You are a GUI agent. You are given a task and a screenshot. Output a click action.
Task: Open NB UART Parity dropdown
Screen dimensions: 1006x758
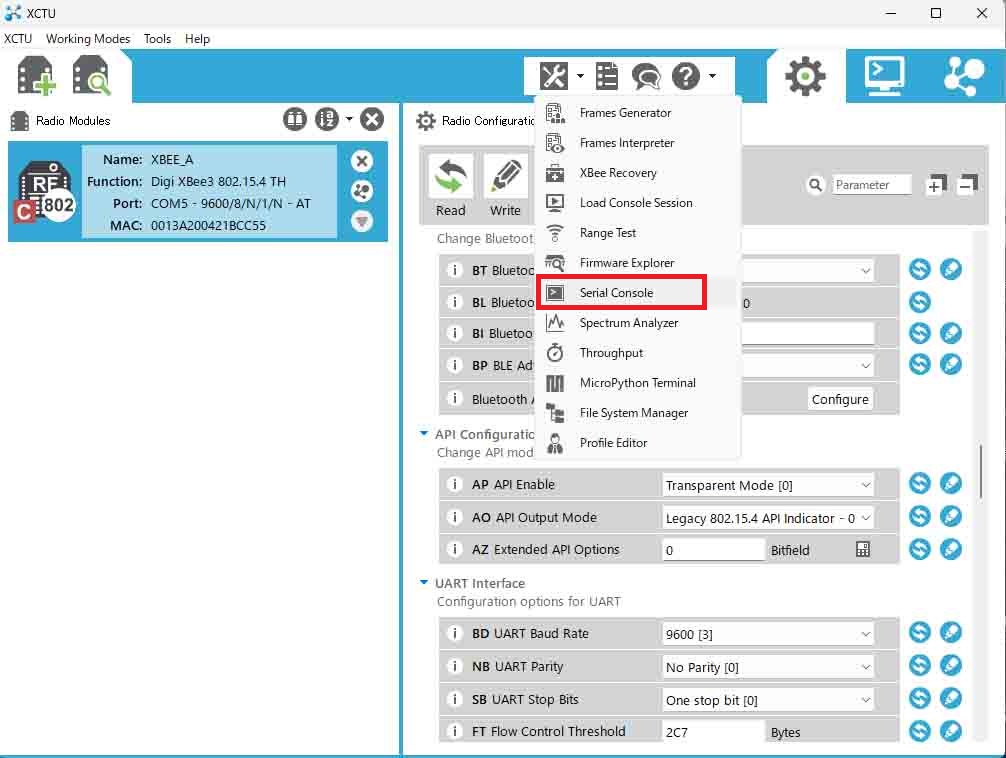tap(768, 667)
